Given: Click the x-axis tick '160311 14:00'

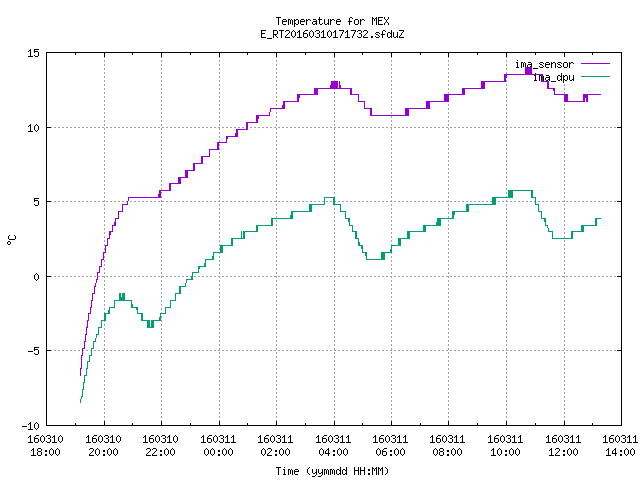Looking at the screenshot, I should (620, 446).
